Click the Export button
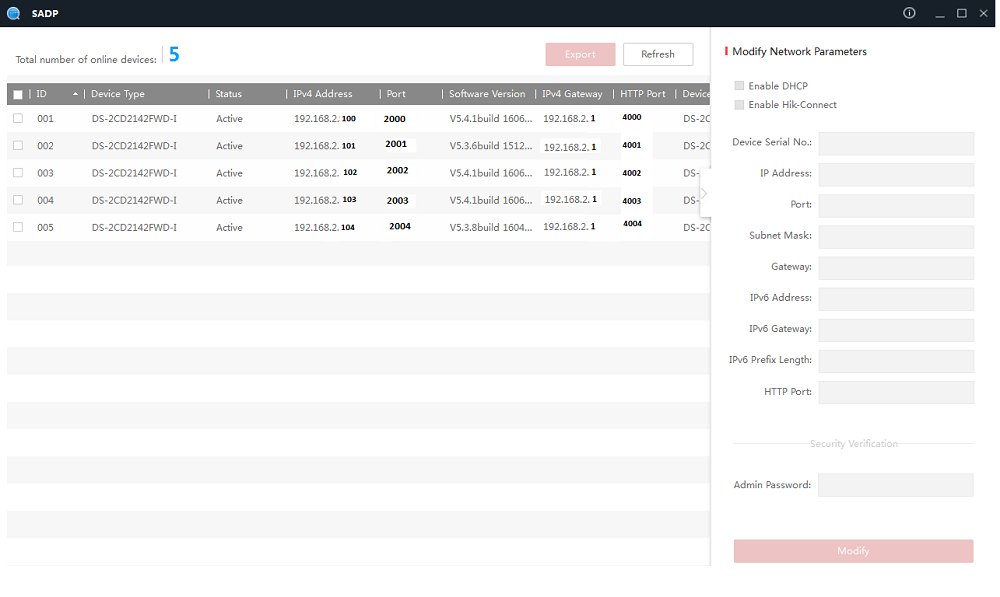 (580, 54)
